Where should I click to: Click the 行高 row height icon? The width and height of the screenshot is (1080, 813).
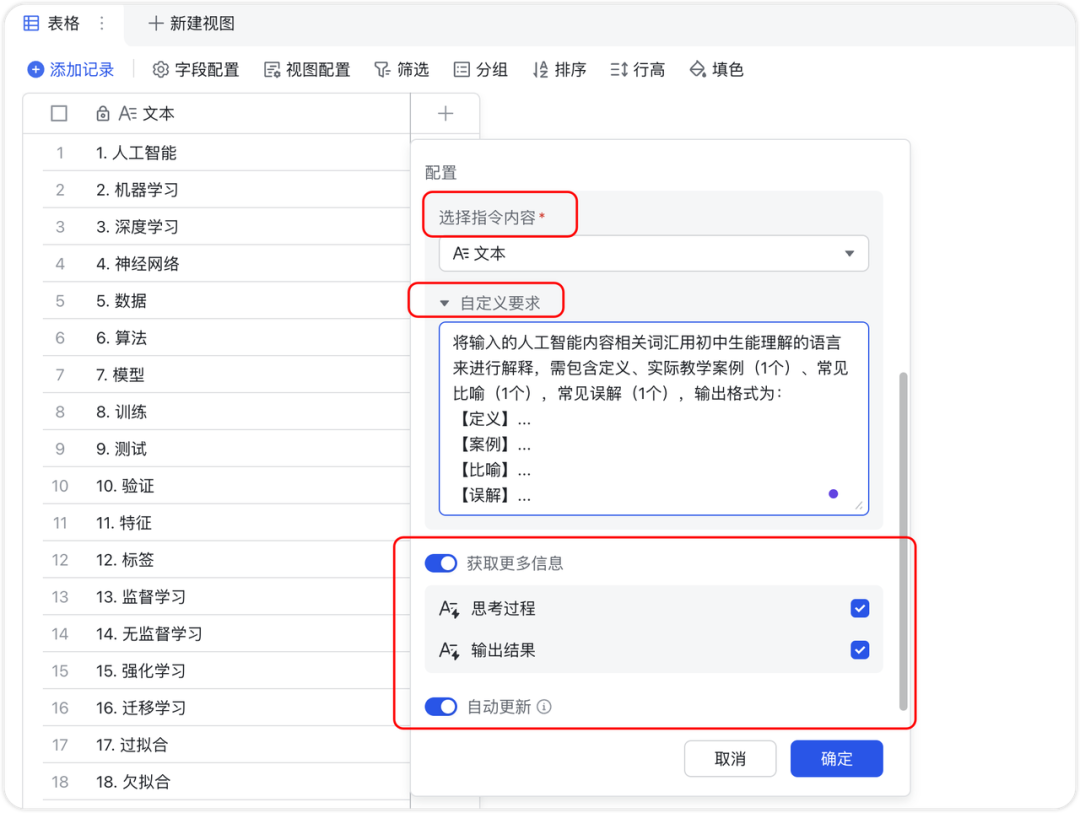pyautogui.click(x=619, y=70)
